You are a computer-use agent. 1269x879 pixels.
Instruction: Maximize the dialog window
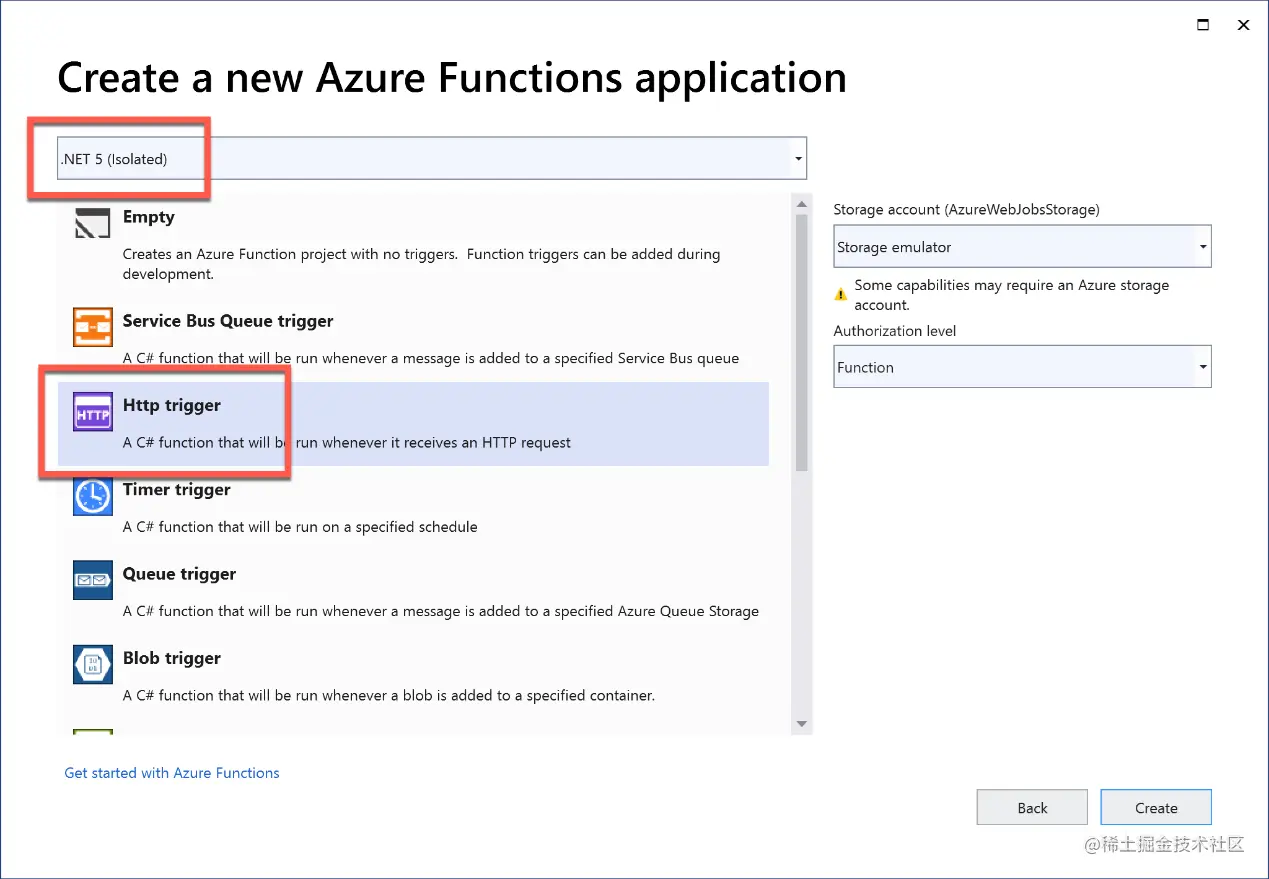[1203, 25]
